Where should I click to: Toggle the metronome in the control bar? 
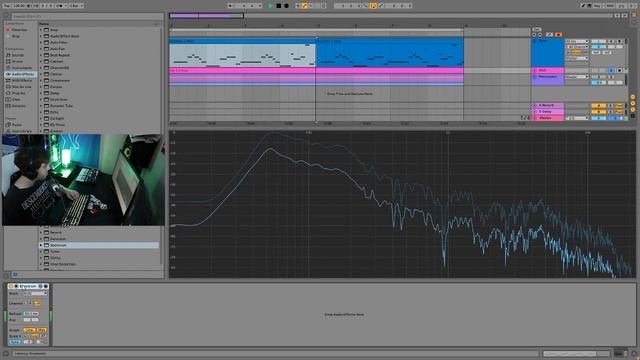[60, 6]
